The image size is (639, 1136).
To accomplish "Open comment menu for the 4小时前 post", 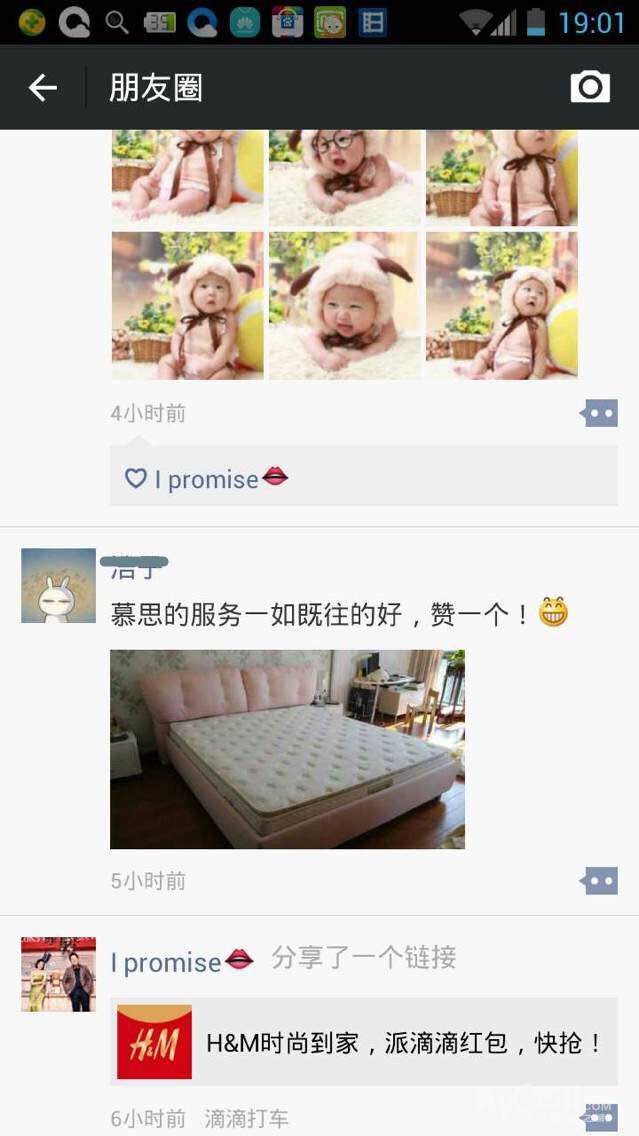I will coord(599,414).
